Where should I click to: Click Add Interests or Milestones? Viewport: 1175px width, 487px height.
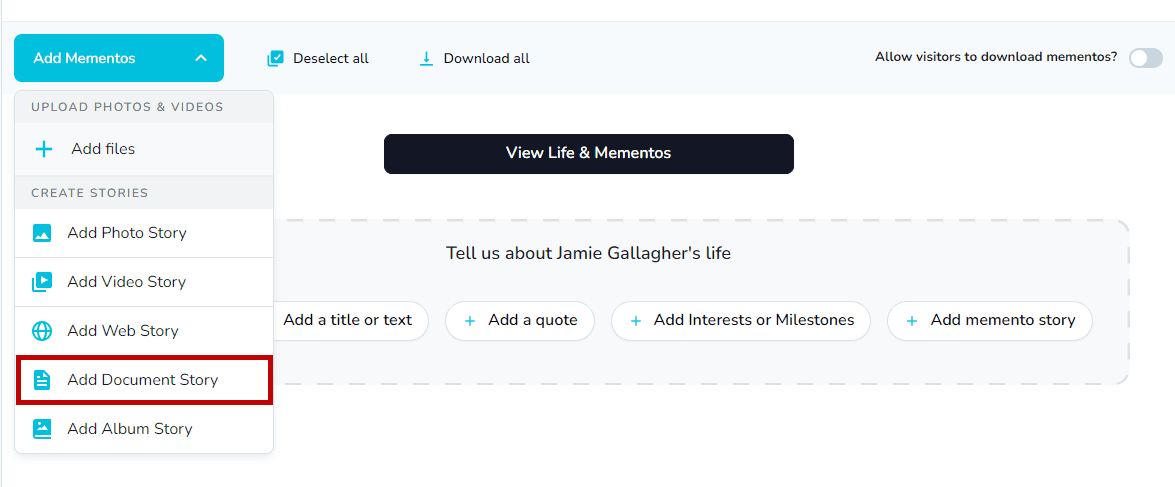coord(741,321)
